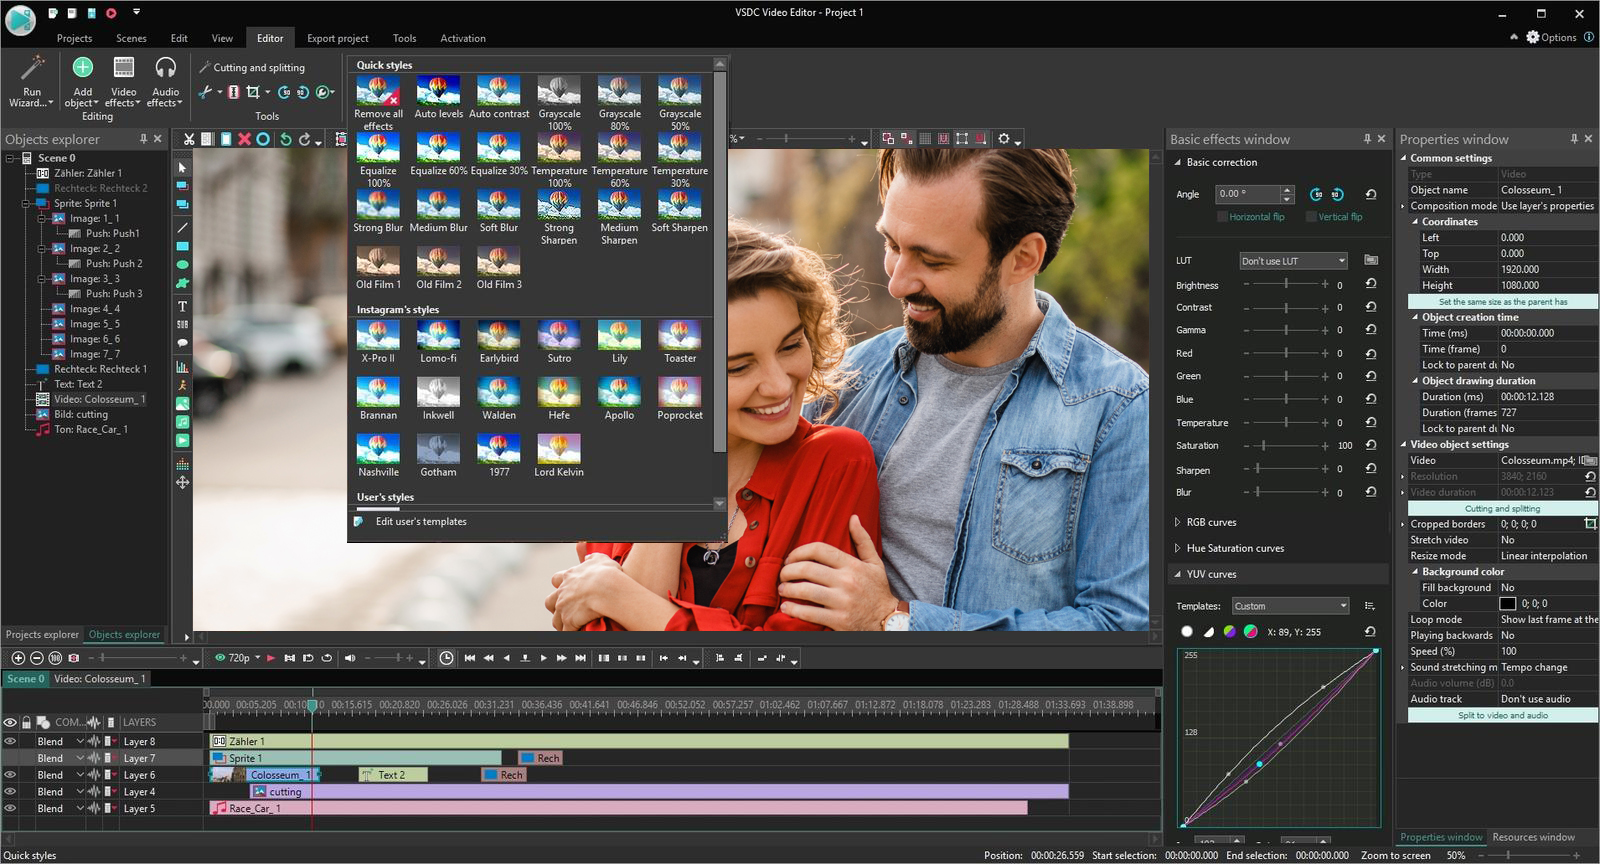Open the Video effects menu
This screenshot has height=864, width=1600.
[x=124, y=81]
